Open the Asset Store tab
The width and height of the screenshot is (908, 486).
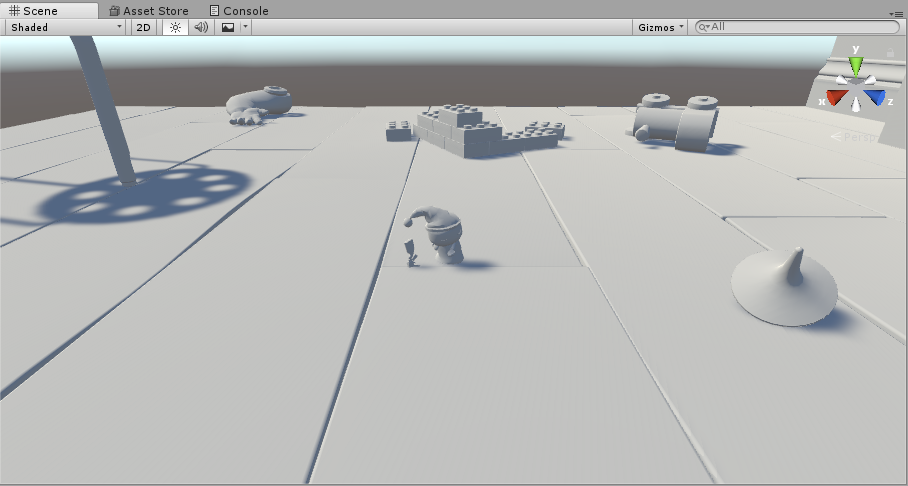149,10
